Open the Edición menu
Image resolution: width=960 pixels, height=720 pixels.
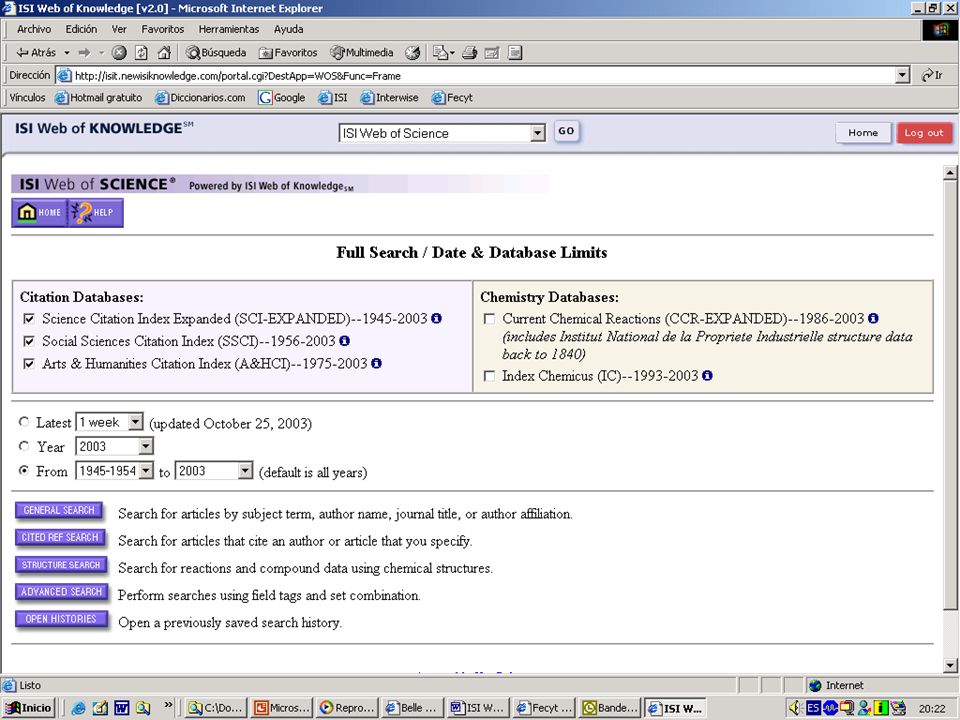pos(81,29)
